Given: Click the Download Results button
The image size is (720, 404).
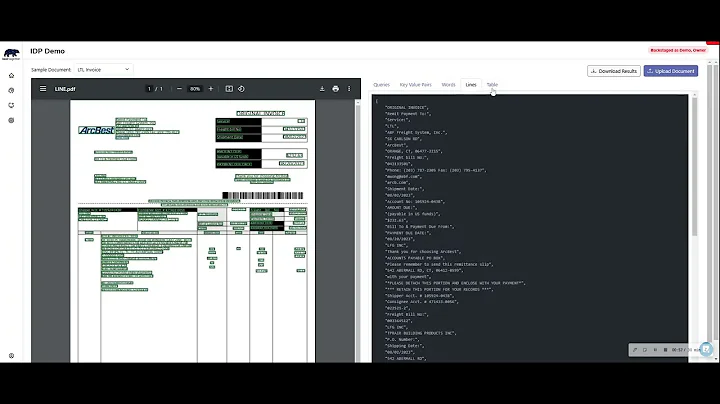Looking at the screenshot, I should coord(613,71).
